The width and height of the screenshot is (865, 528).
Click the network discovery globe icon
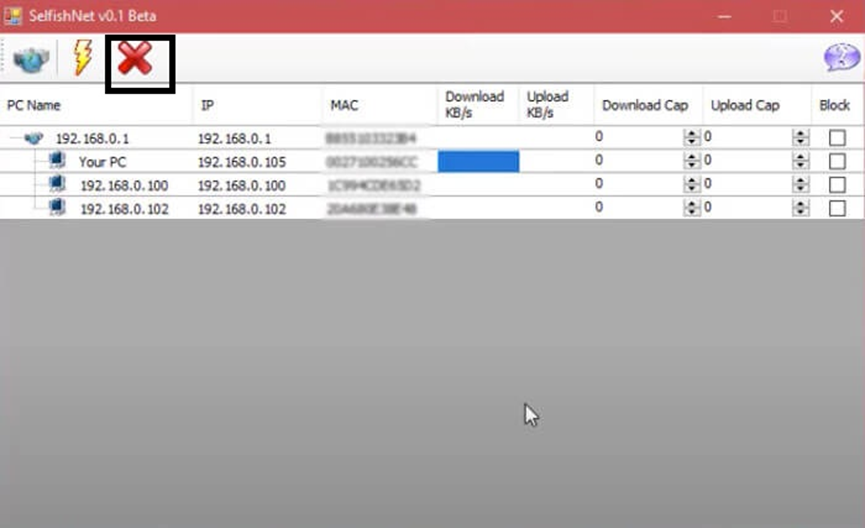click(31, 60)
